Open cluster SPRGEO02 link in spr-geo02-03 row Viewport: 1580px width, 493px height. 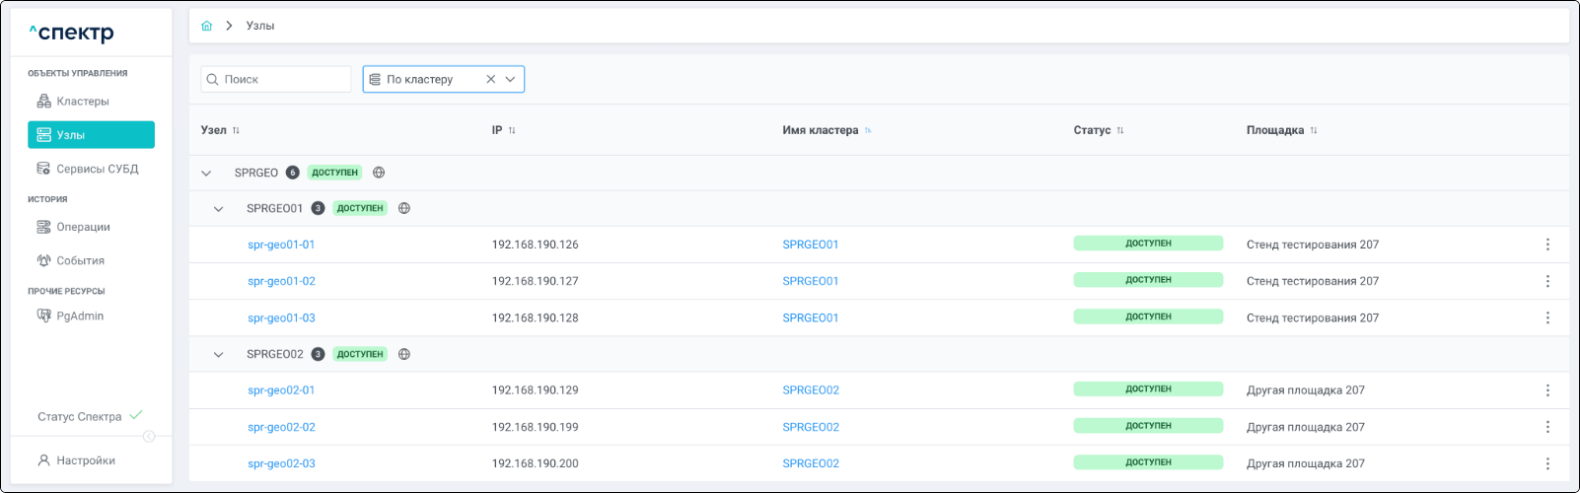(810, 464)
